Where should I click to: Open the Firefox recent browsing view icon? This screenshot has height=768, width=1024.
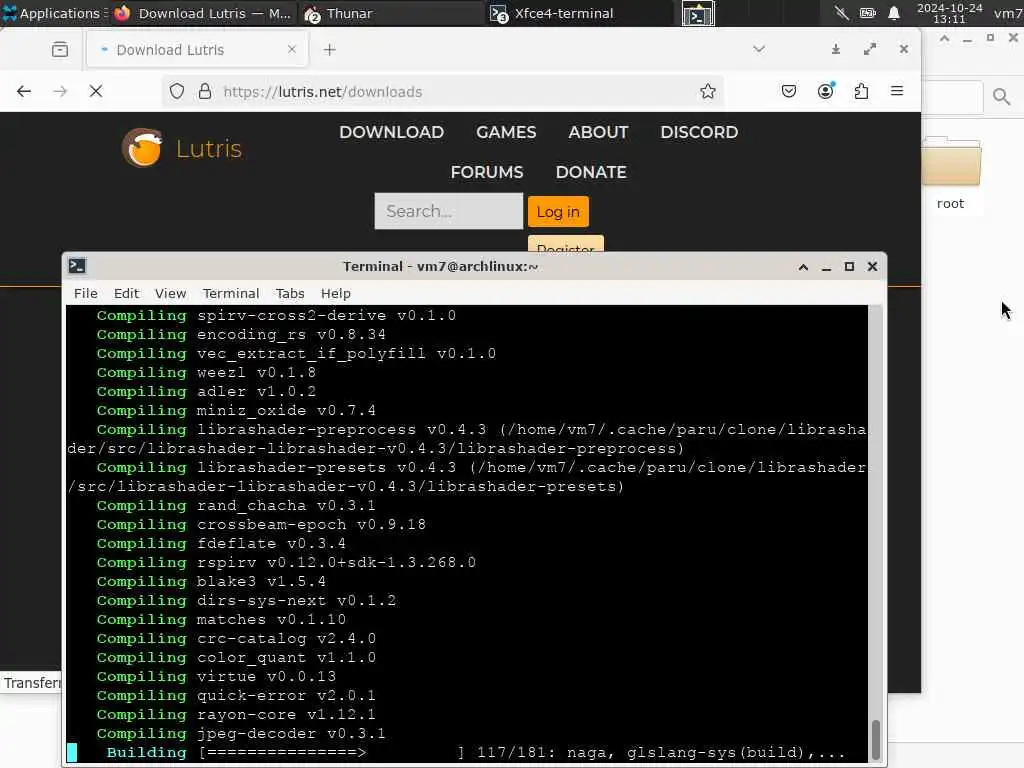click(x=59, y=50)
